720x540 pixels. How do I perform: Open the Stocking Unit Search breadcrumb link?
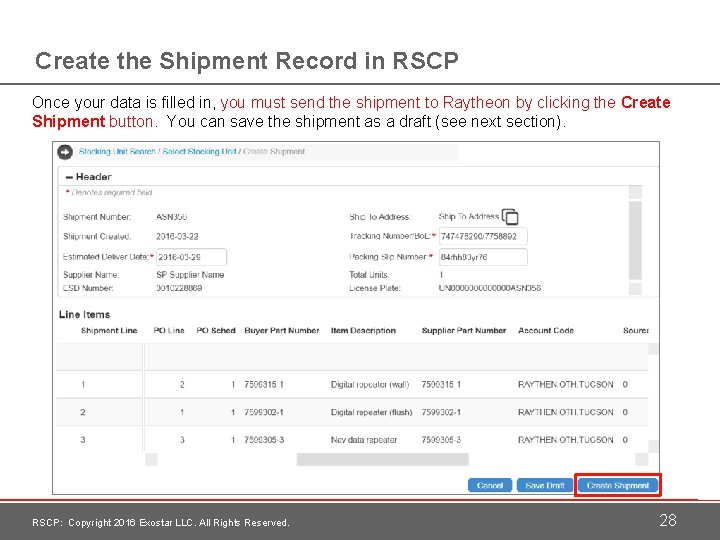(117, 152)
